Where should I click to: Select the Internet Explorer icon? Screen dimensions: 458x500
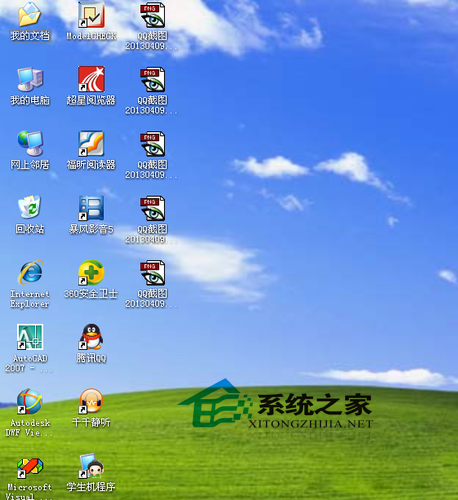coord(30,272)
